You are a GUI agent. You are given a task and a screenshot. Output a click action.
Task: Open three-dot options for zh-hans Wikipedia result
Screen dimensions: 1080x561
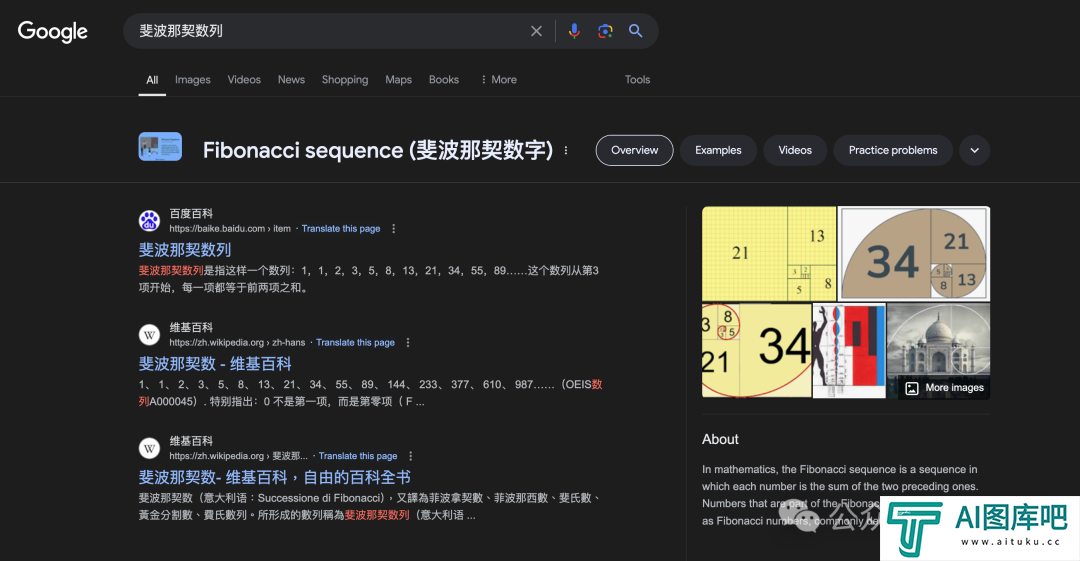(408, 343)
